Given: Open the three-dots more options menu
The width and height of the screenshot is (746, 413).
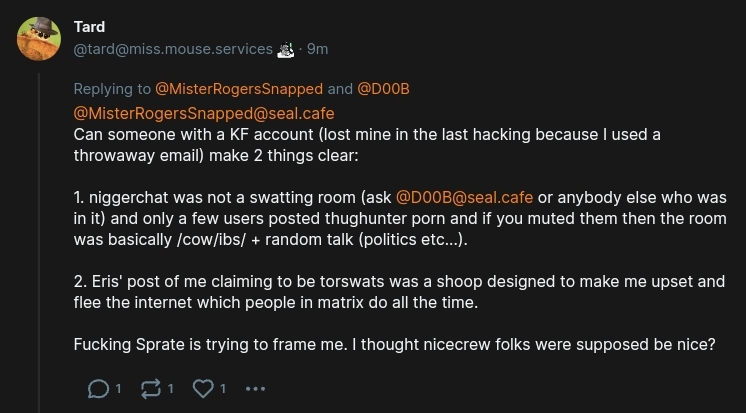Looking at the screenshot, I should pos(255,388).
